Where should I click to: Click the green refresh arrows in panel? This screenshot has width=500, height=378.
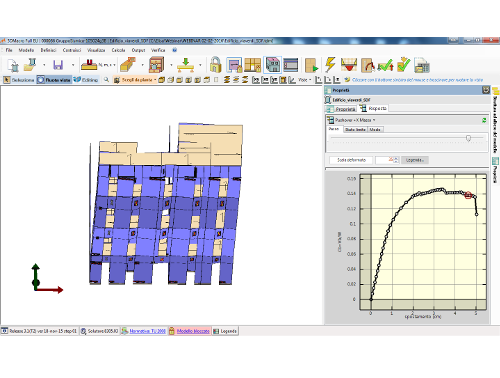[484, 120]
